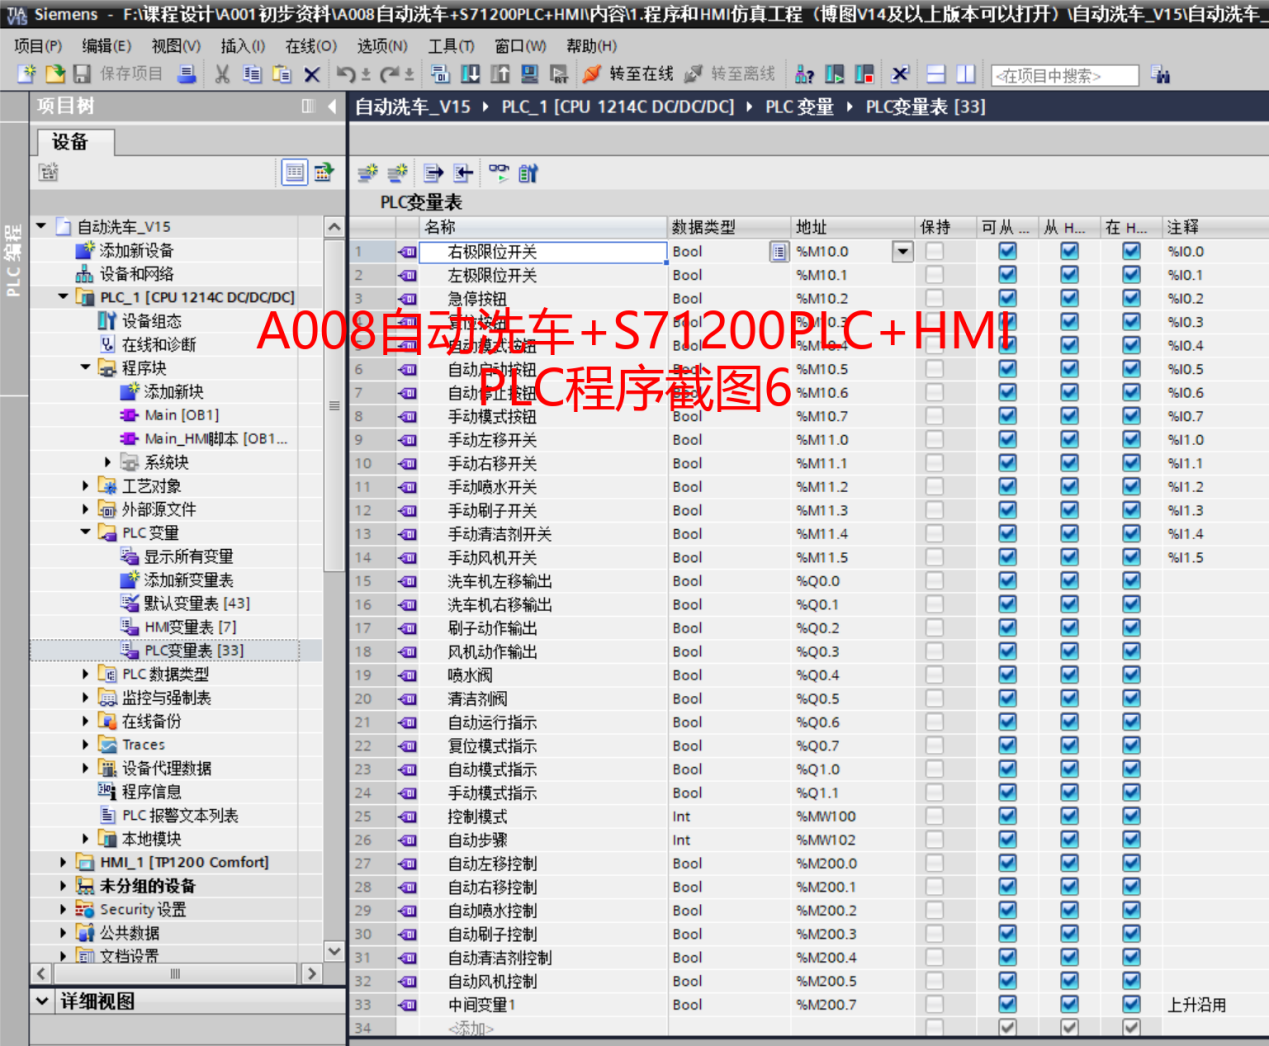The image size is (1269, 1046).
Task: Open the 项目(P) menu
Action: (x=38, y=46)
